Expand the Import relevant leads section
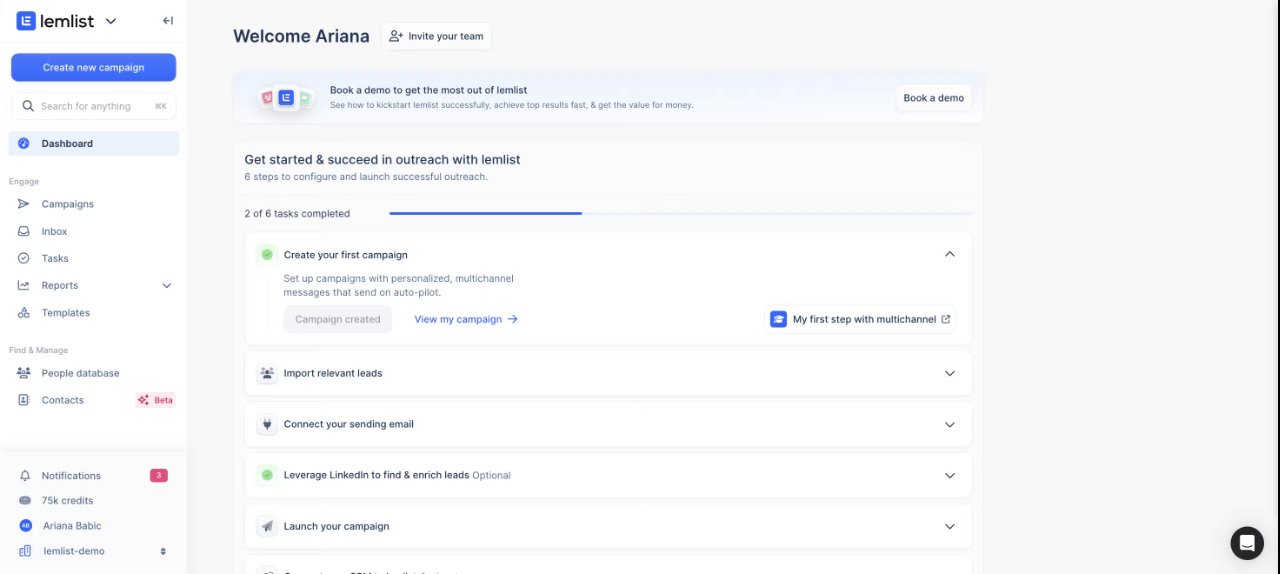Image resolution: width=1280 pixels, height=574 pixels. click(x=949, y=373)
